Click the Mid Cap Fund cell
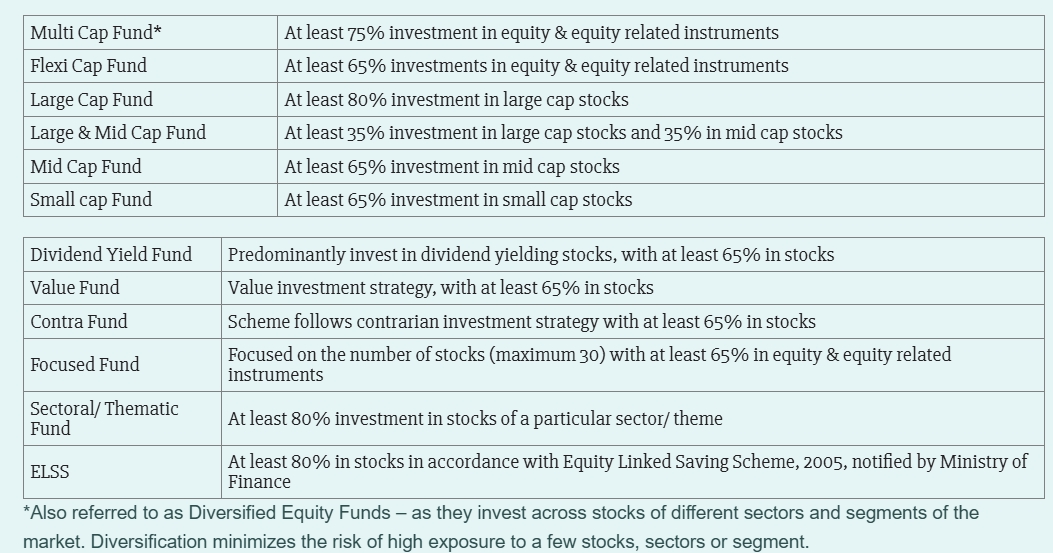This screenshot has width=1053, height=553. pos(150,166)
